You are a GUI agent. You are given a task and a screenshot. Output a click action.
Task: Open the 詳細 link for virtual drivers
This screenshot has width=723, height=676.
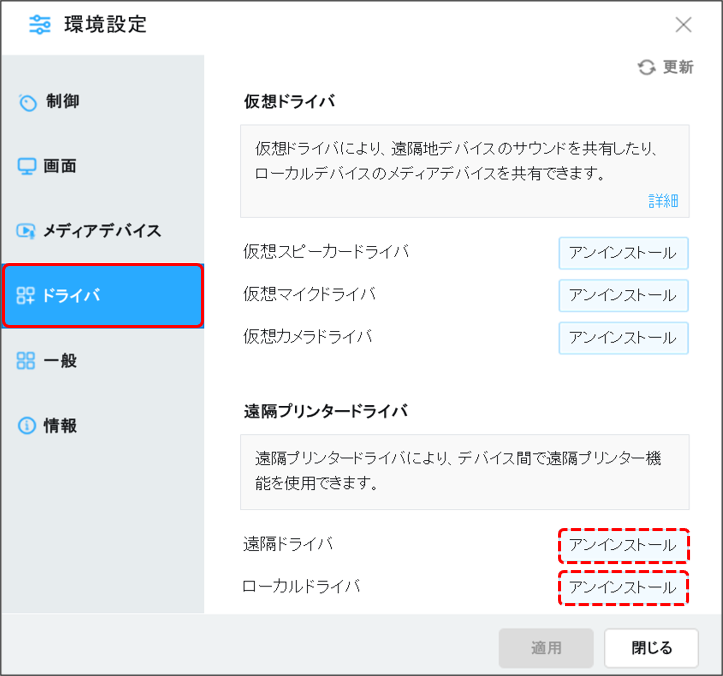(x=663, y=201)
